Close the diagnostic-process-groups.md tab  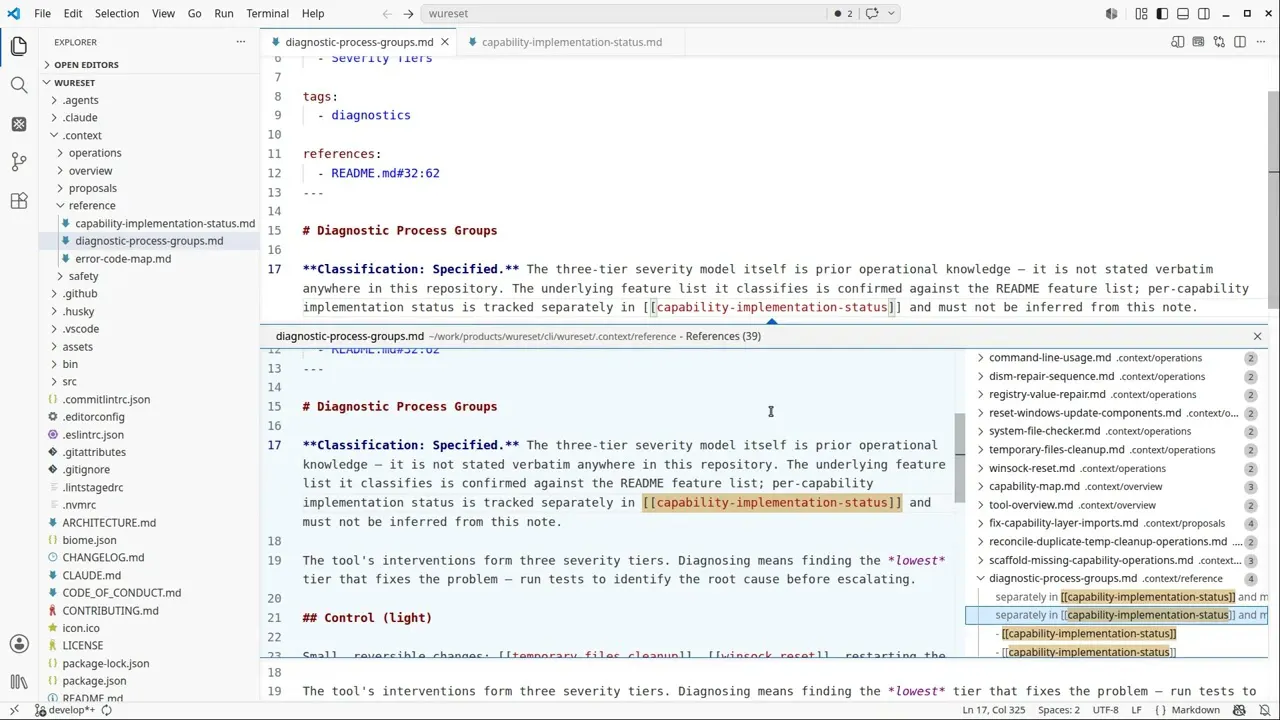[445, 42]
